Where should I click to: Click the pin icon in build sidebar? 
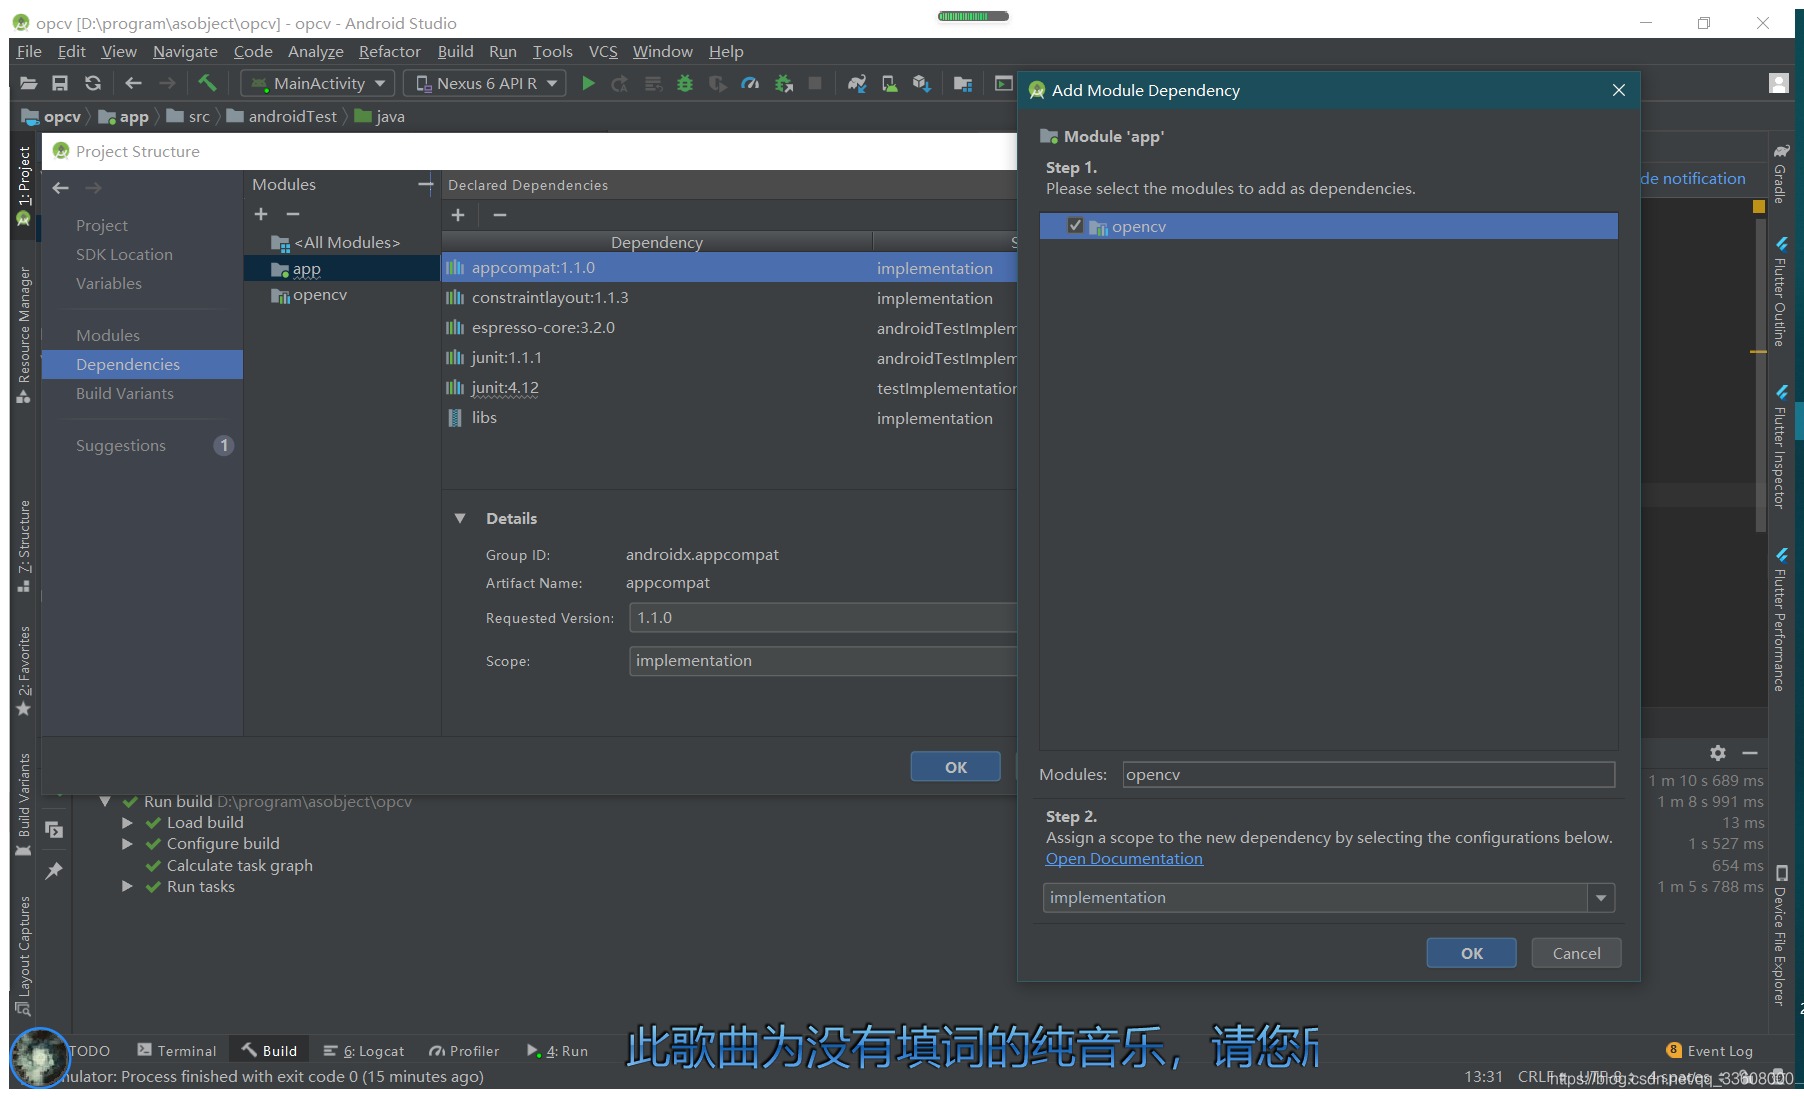(54, 871)
